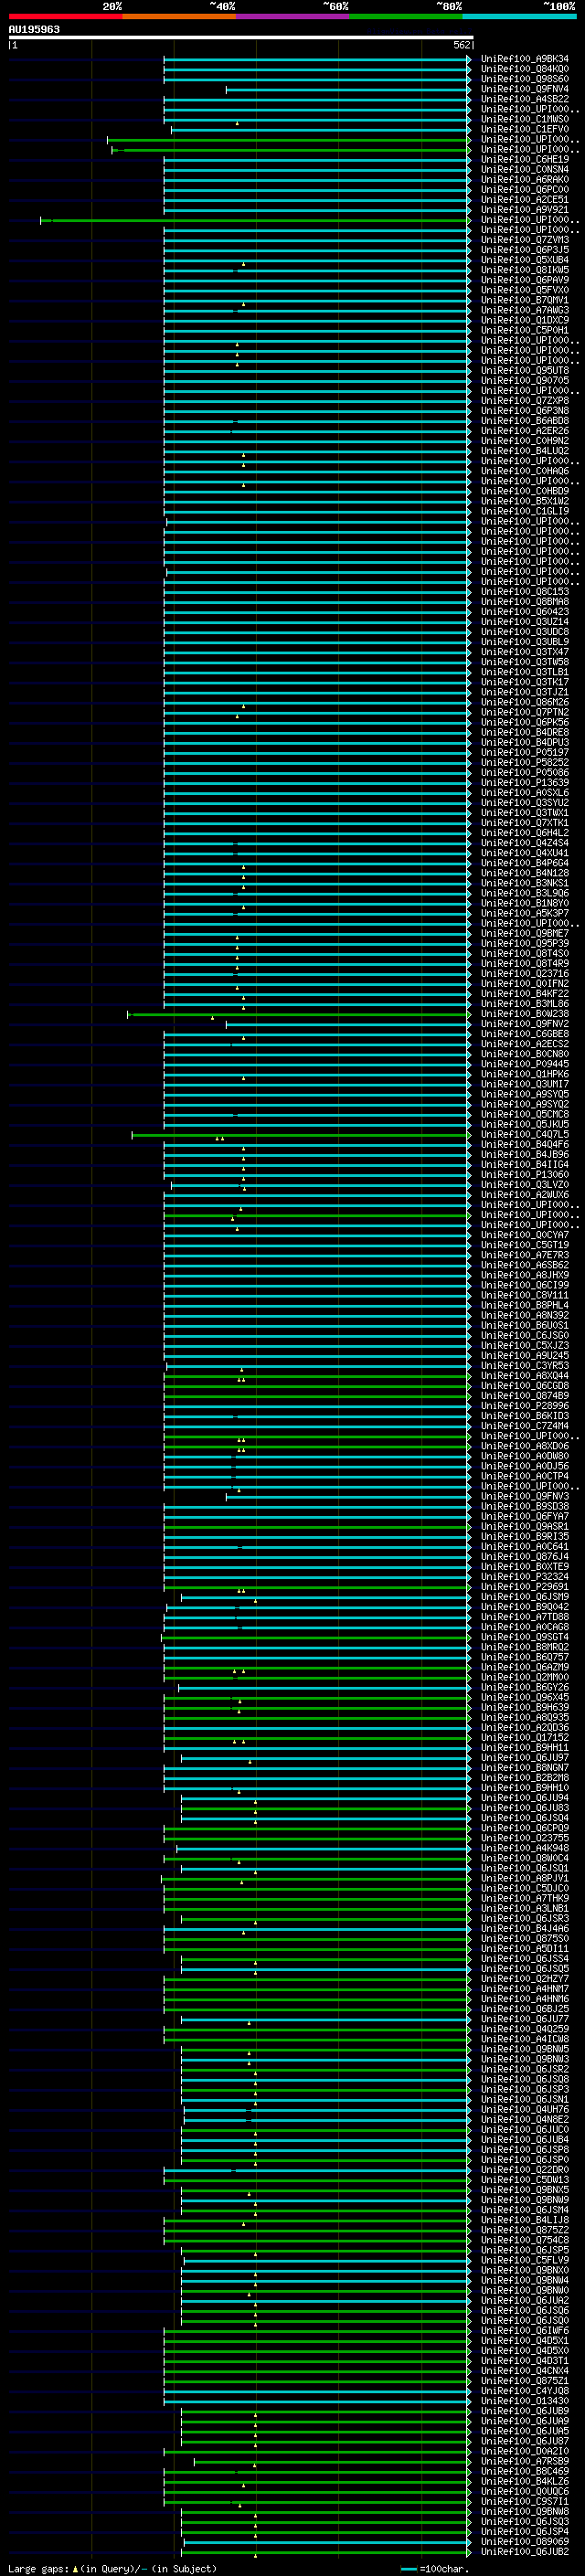585x2576 pixels.
Task: Select hit label UniRef100_A9V921
Action: tap(525, 210)
